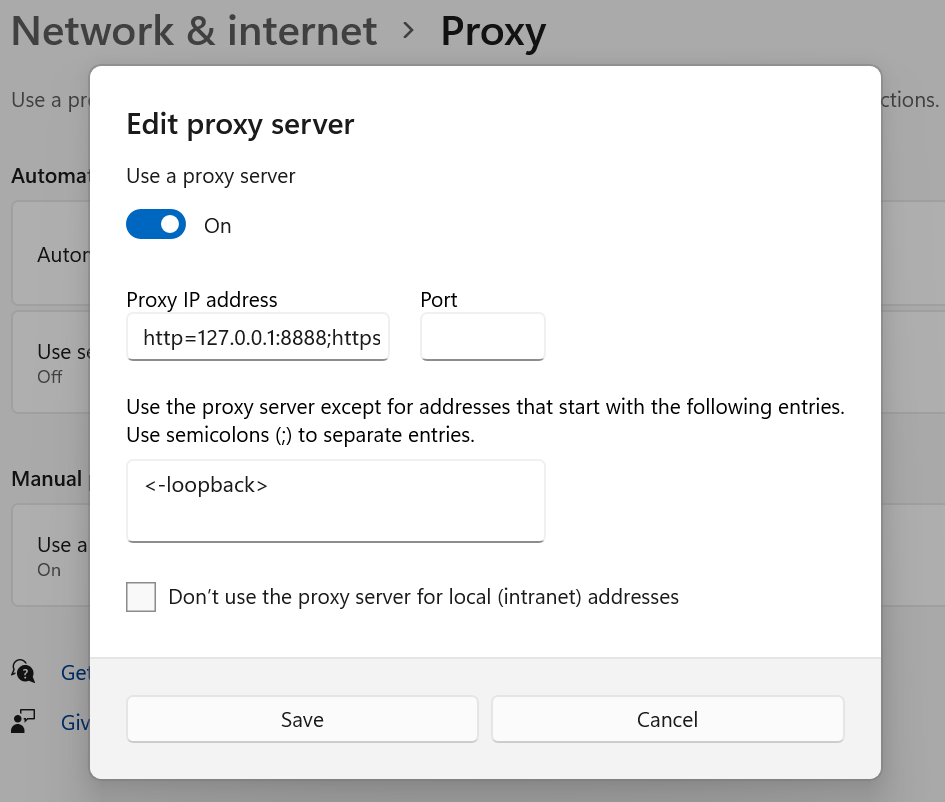This screenshot has width=945, height=802.
Task: Click the Edit proxy server dialog title
Action: [x=240, y=125]
